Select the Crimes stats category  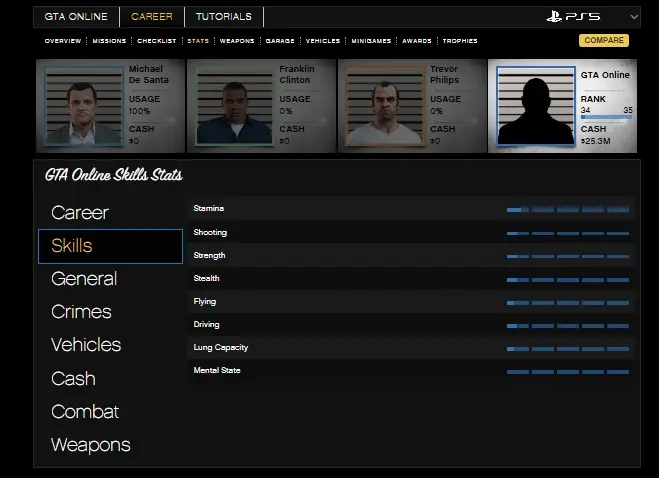[81, 312]
